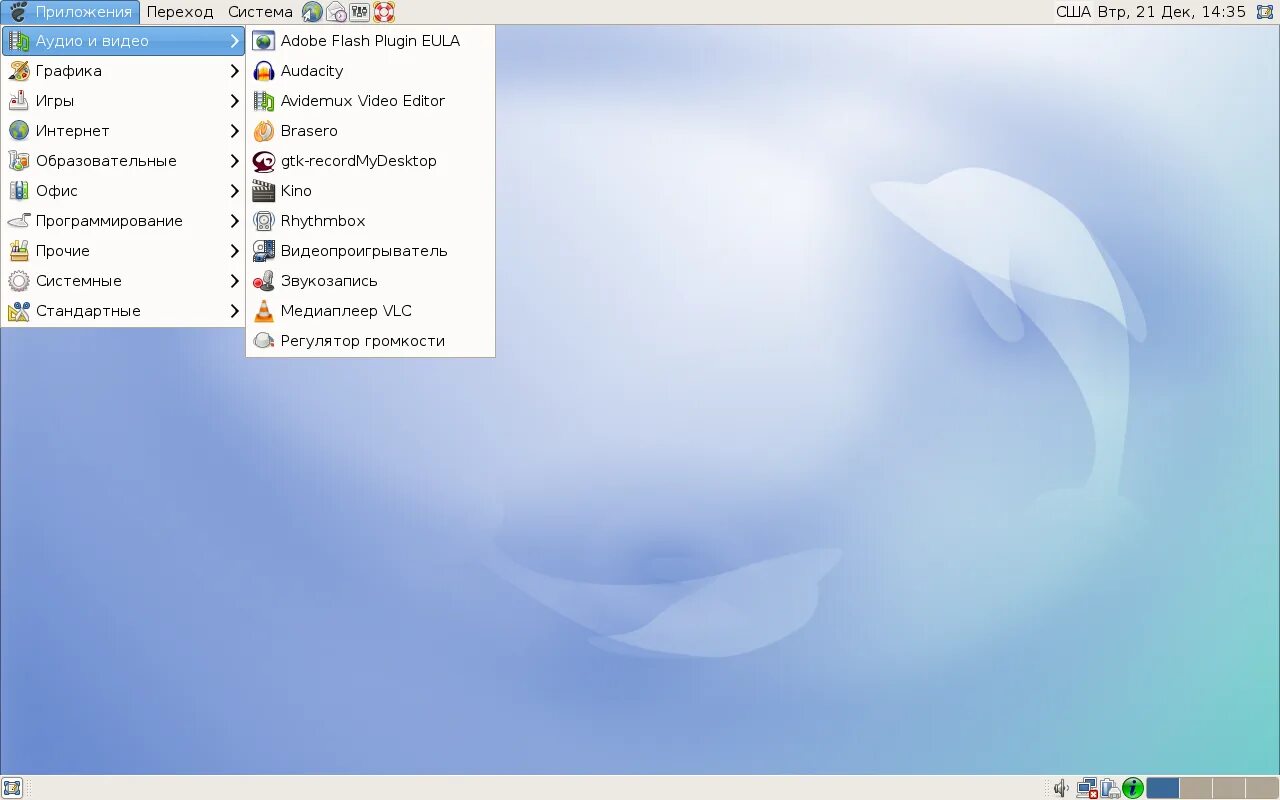1280x800 pixels.
Task: Click the speaker volume tray icon
Action: [x=1062, y=788]
